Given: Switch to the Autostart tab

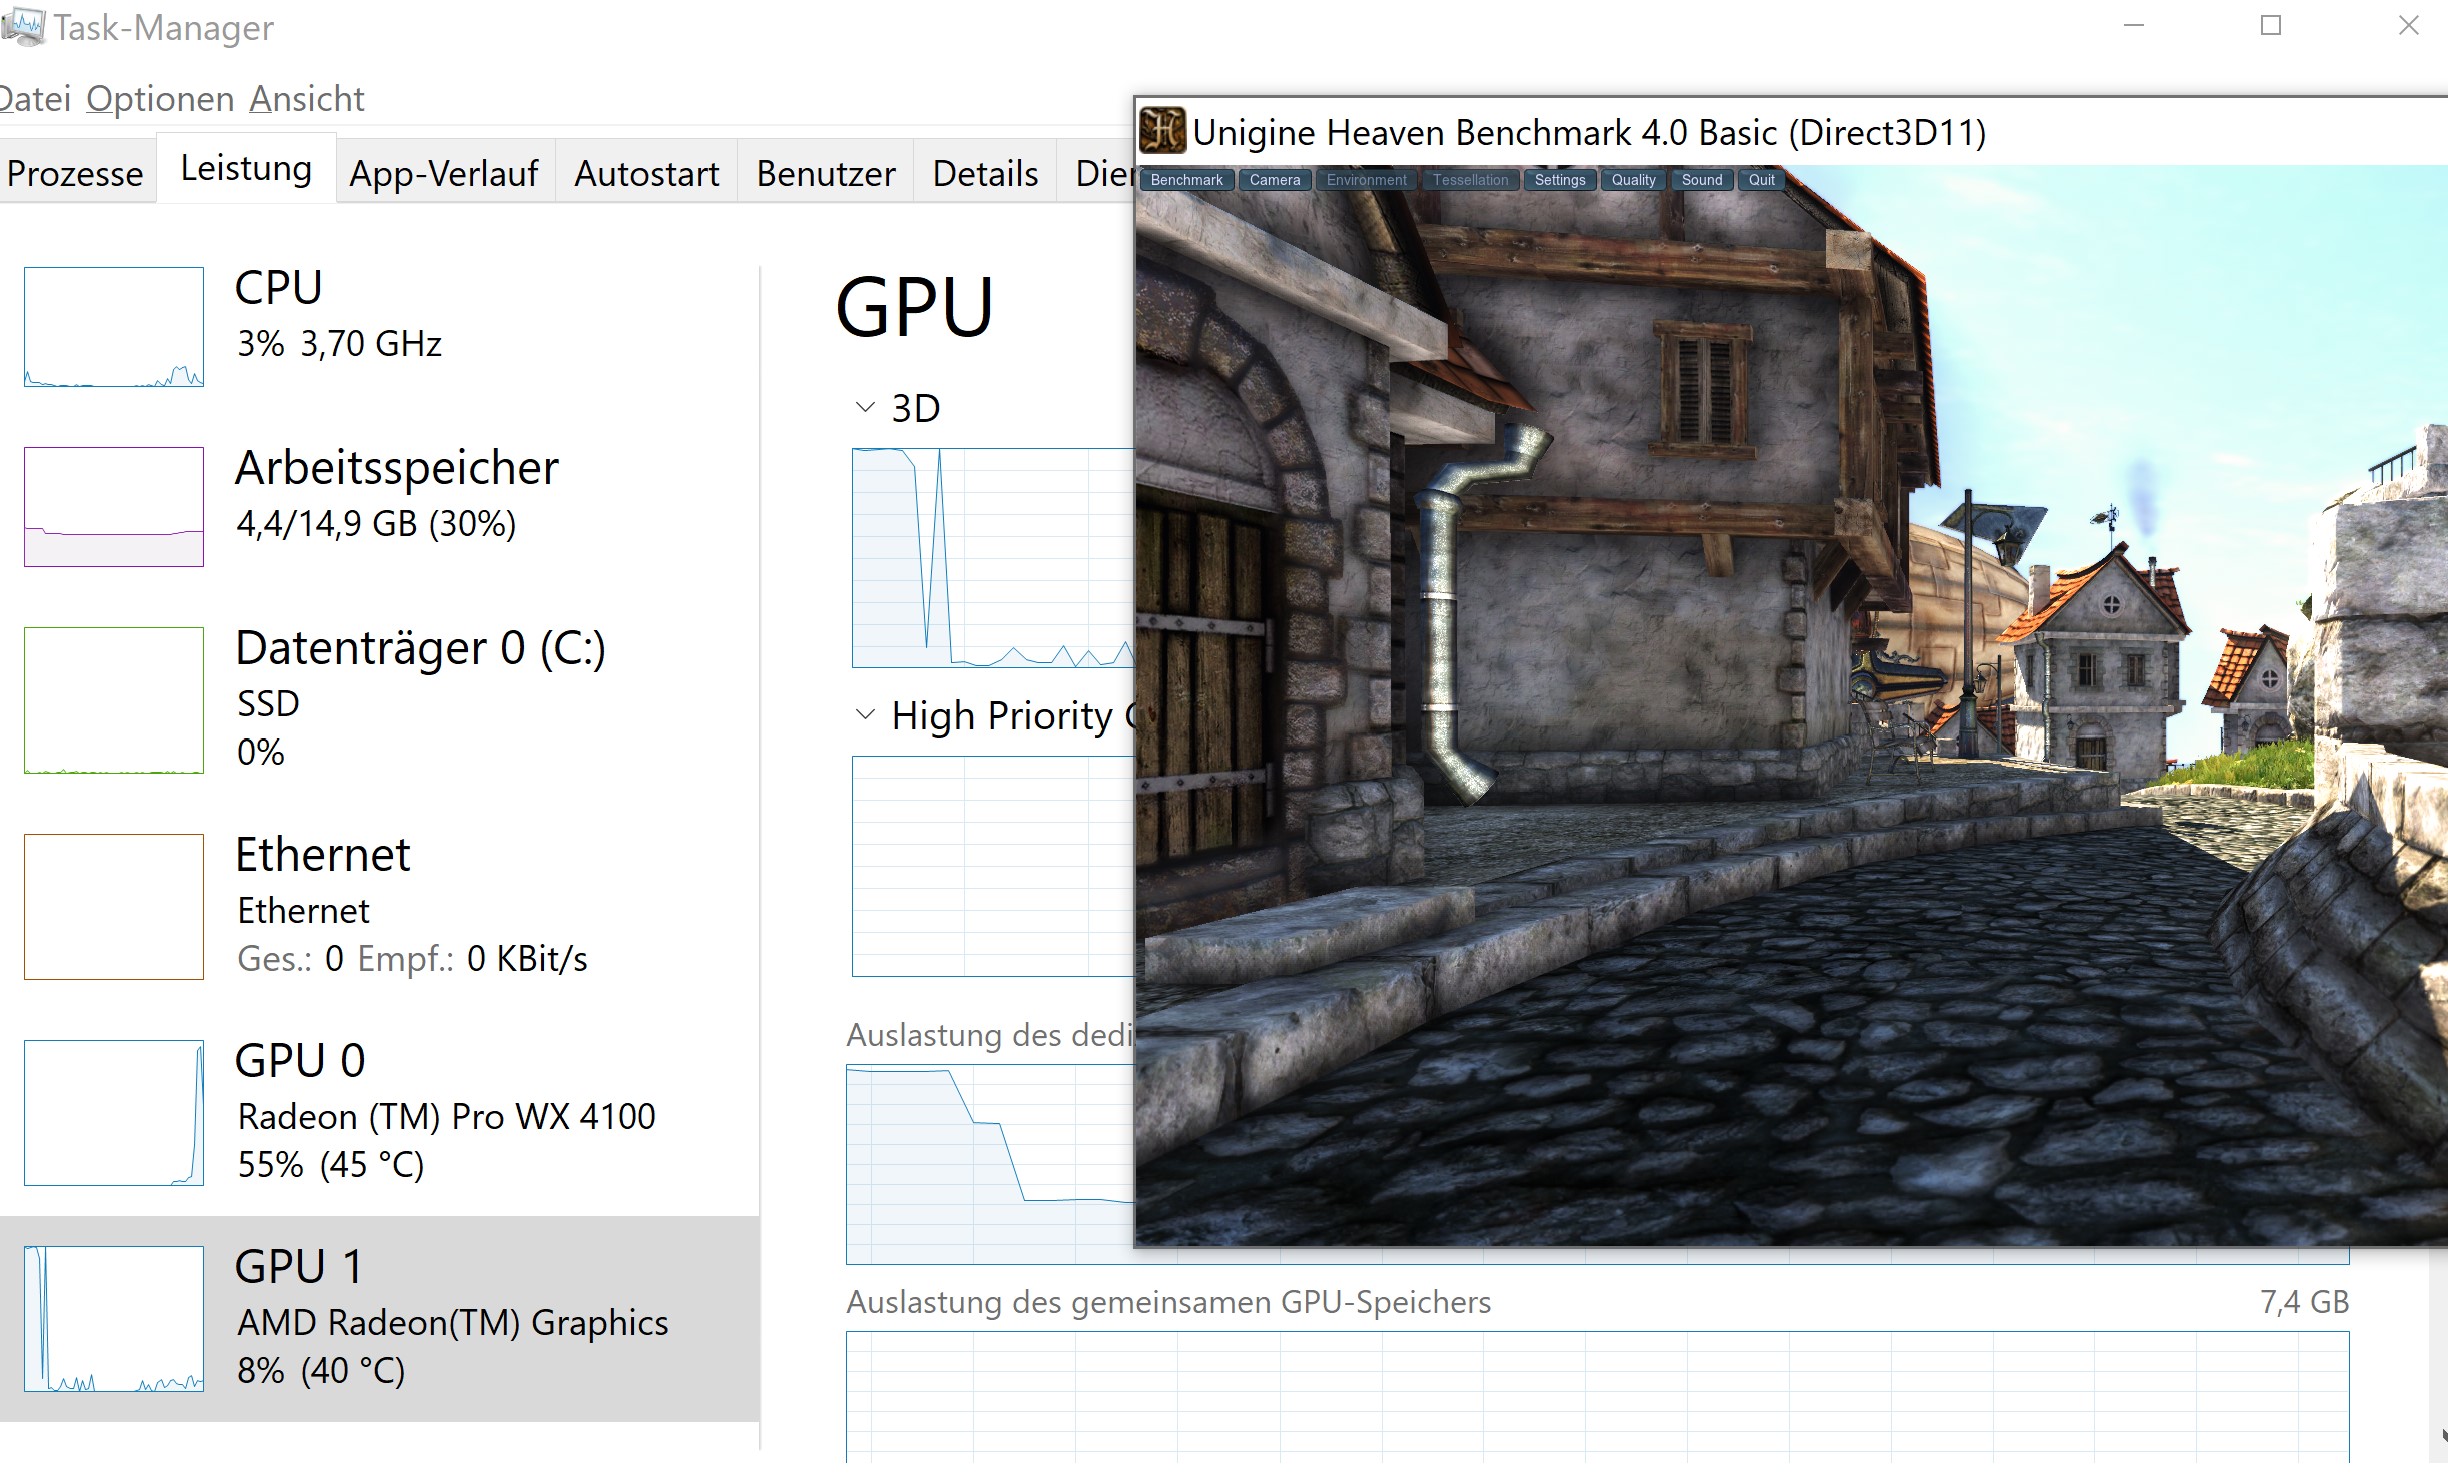Looking at the screenshot, I should coord(646,174).
